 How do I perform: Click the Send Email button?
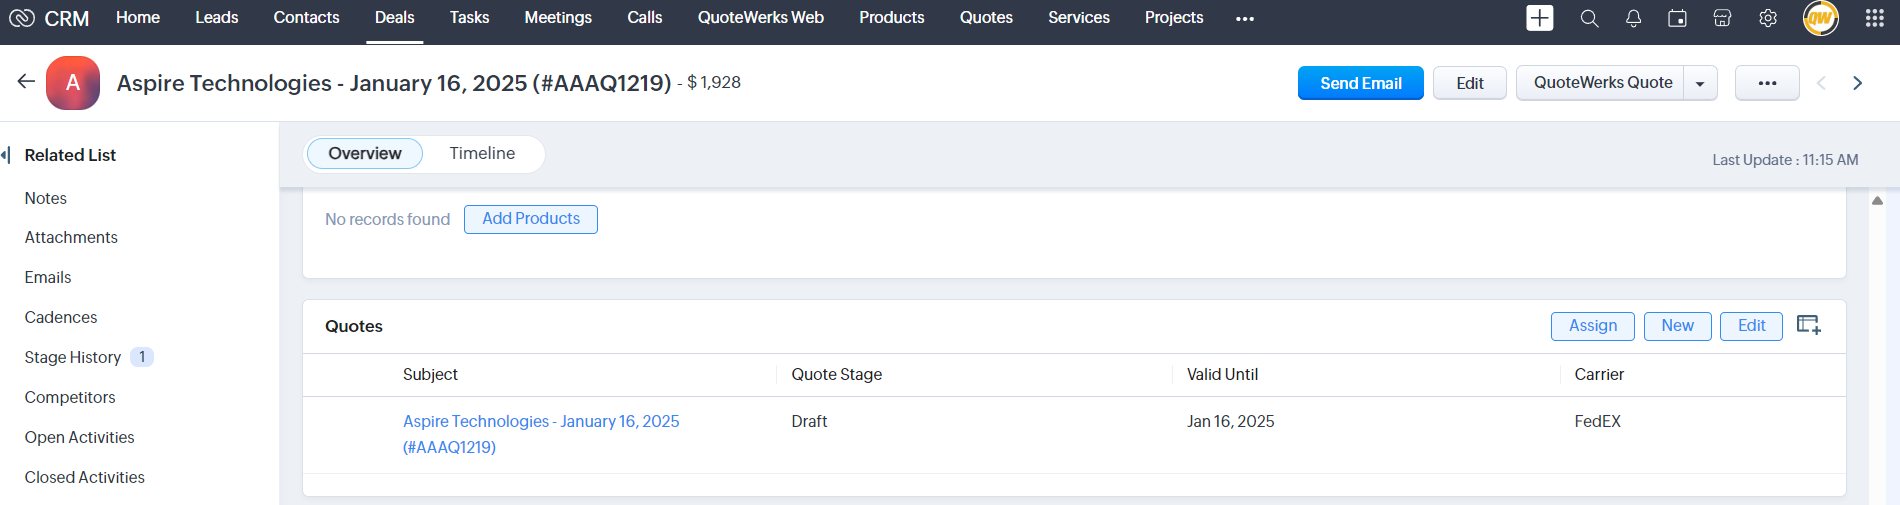[1360, 83]
